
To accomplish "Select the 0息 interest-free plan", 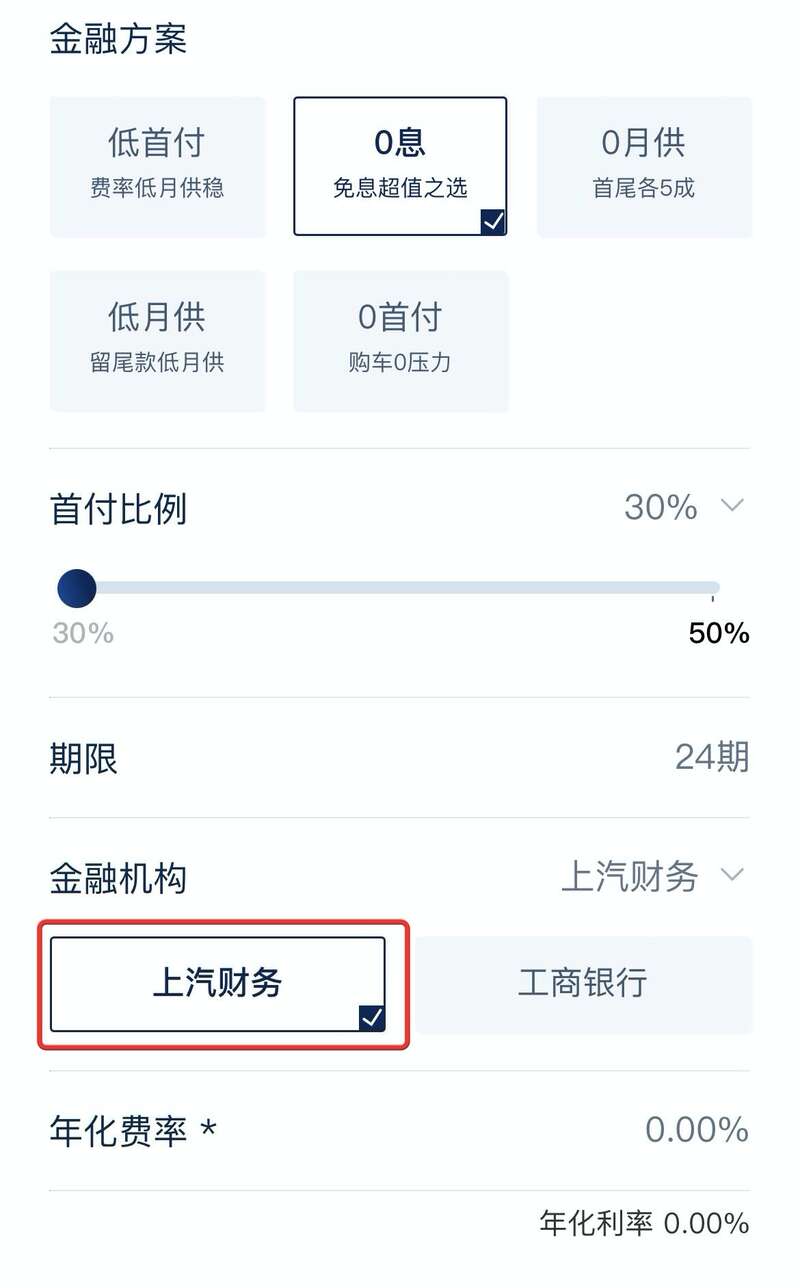I will 400,166.
